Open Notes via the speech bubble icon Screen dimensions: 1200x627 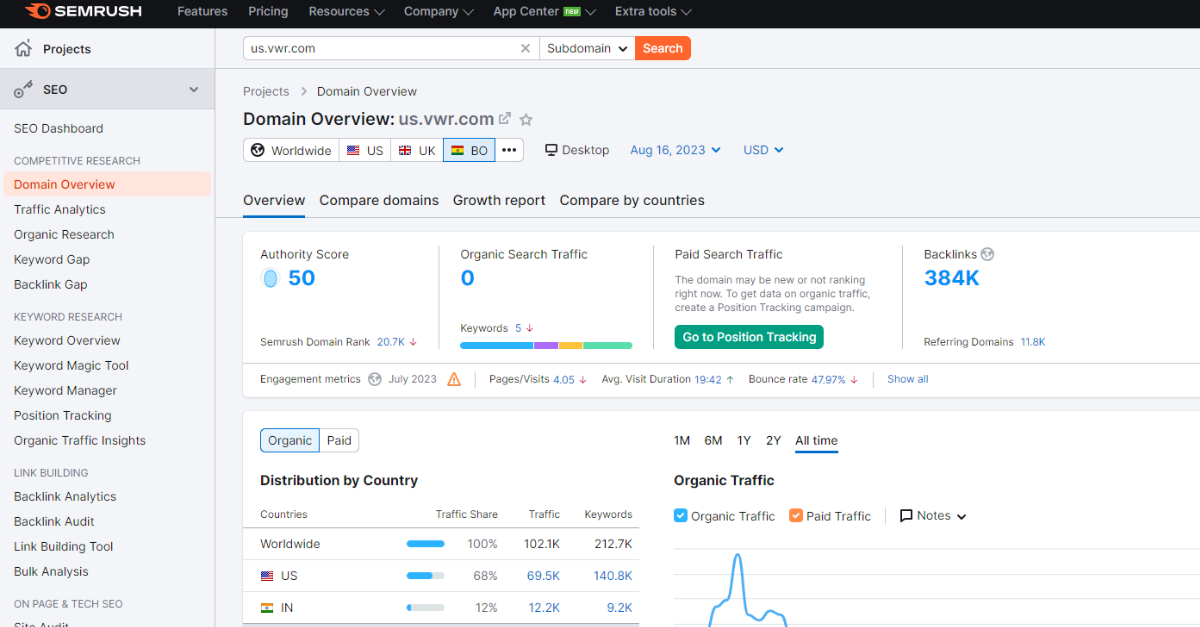[x=908, y=515]
